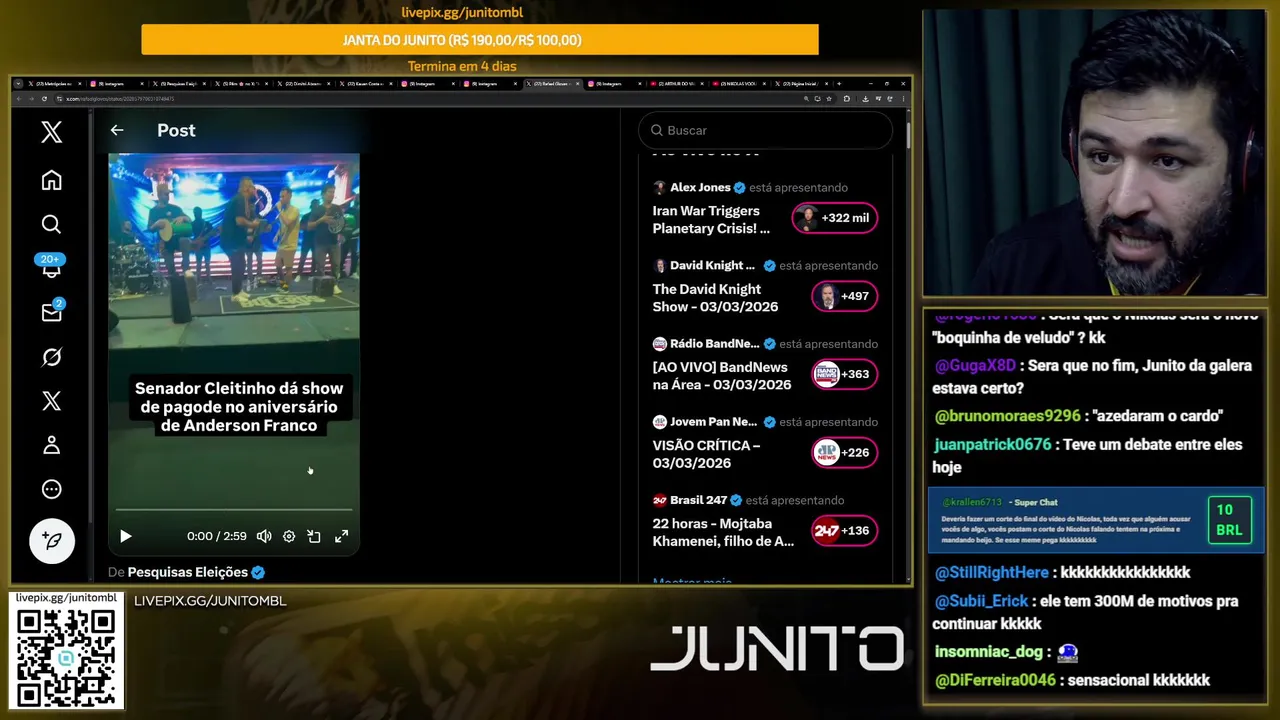The image size is (1280, 720).
Task: Seek on the video progress bar
Action: coord(234,510)
